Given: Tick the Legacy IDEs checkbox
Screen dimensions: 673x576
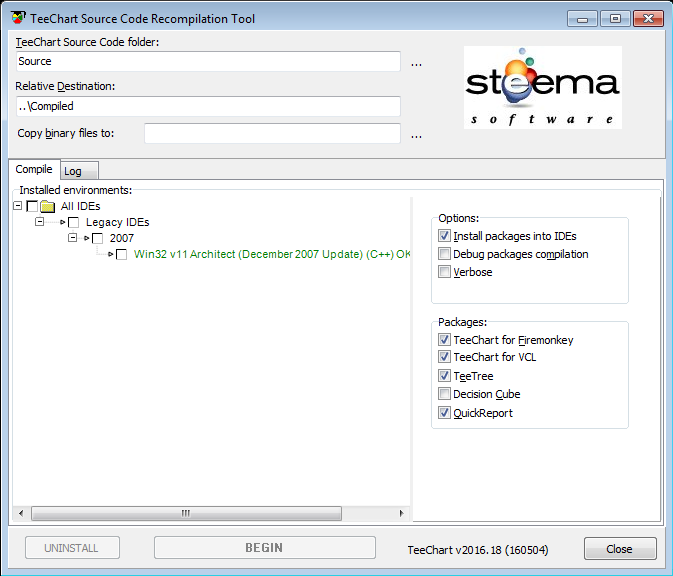Looking at the screenshot, I should pyautogui.click(x=74, y=222).
